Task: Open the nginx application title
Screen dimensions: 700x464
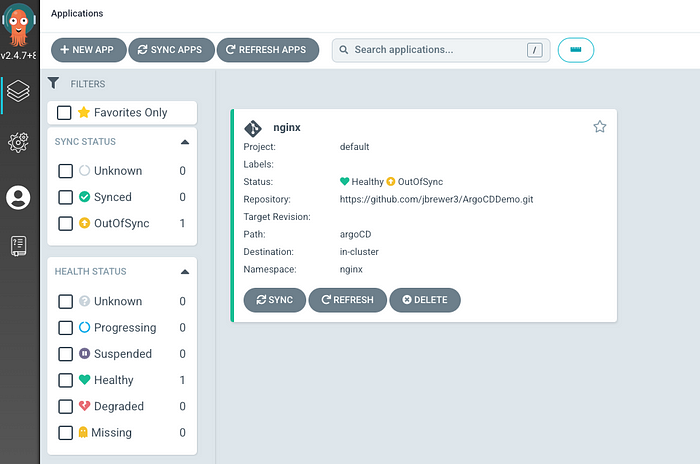Action: pos(287,128)
